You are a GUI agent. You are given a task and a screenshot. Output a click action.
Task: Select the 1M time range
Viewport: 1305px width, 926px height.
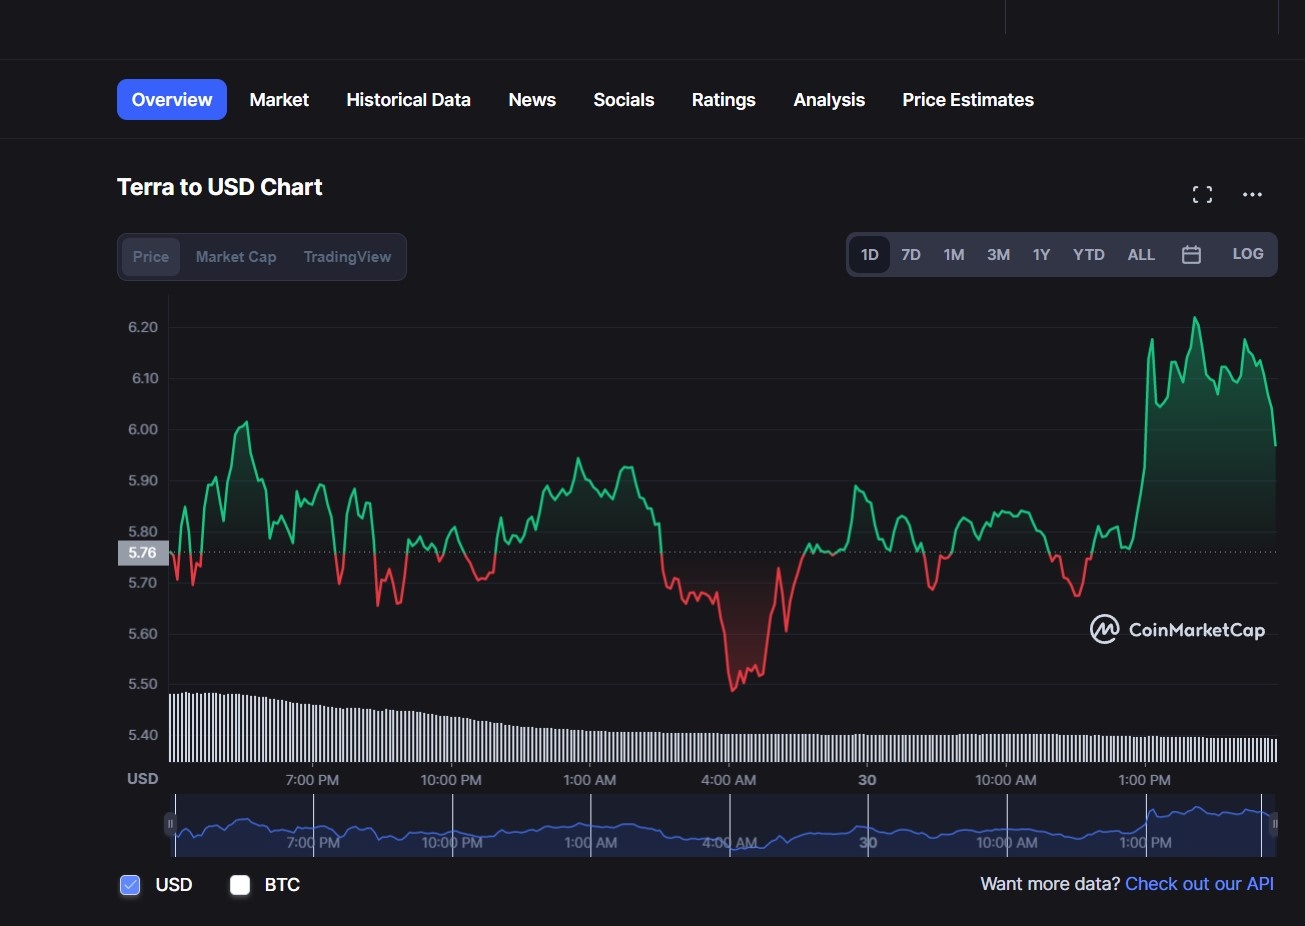tap(954, 255)
